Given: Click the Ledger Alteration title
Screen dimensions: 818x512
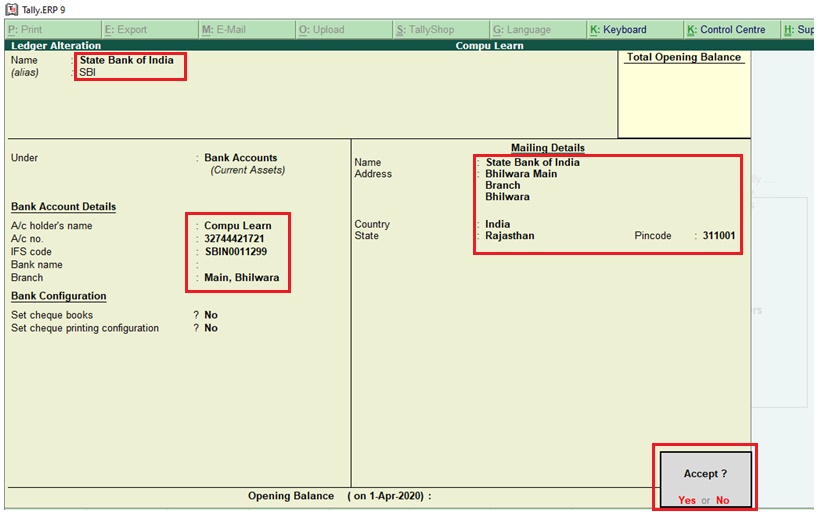Looking at the screenshot, I should [x=56, y=45].
